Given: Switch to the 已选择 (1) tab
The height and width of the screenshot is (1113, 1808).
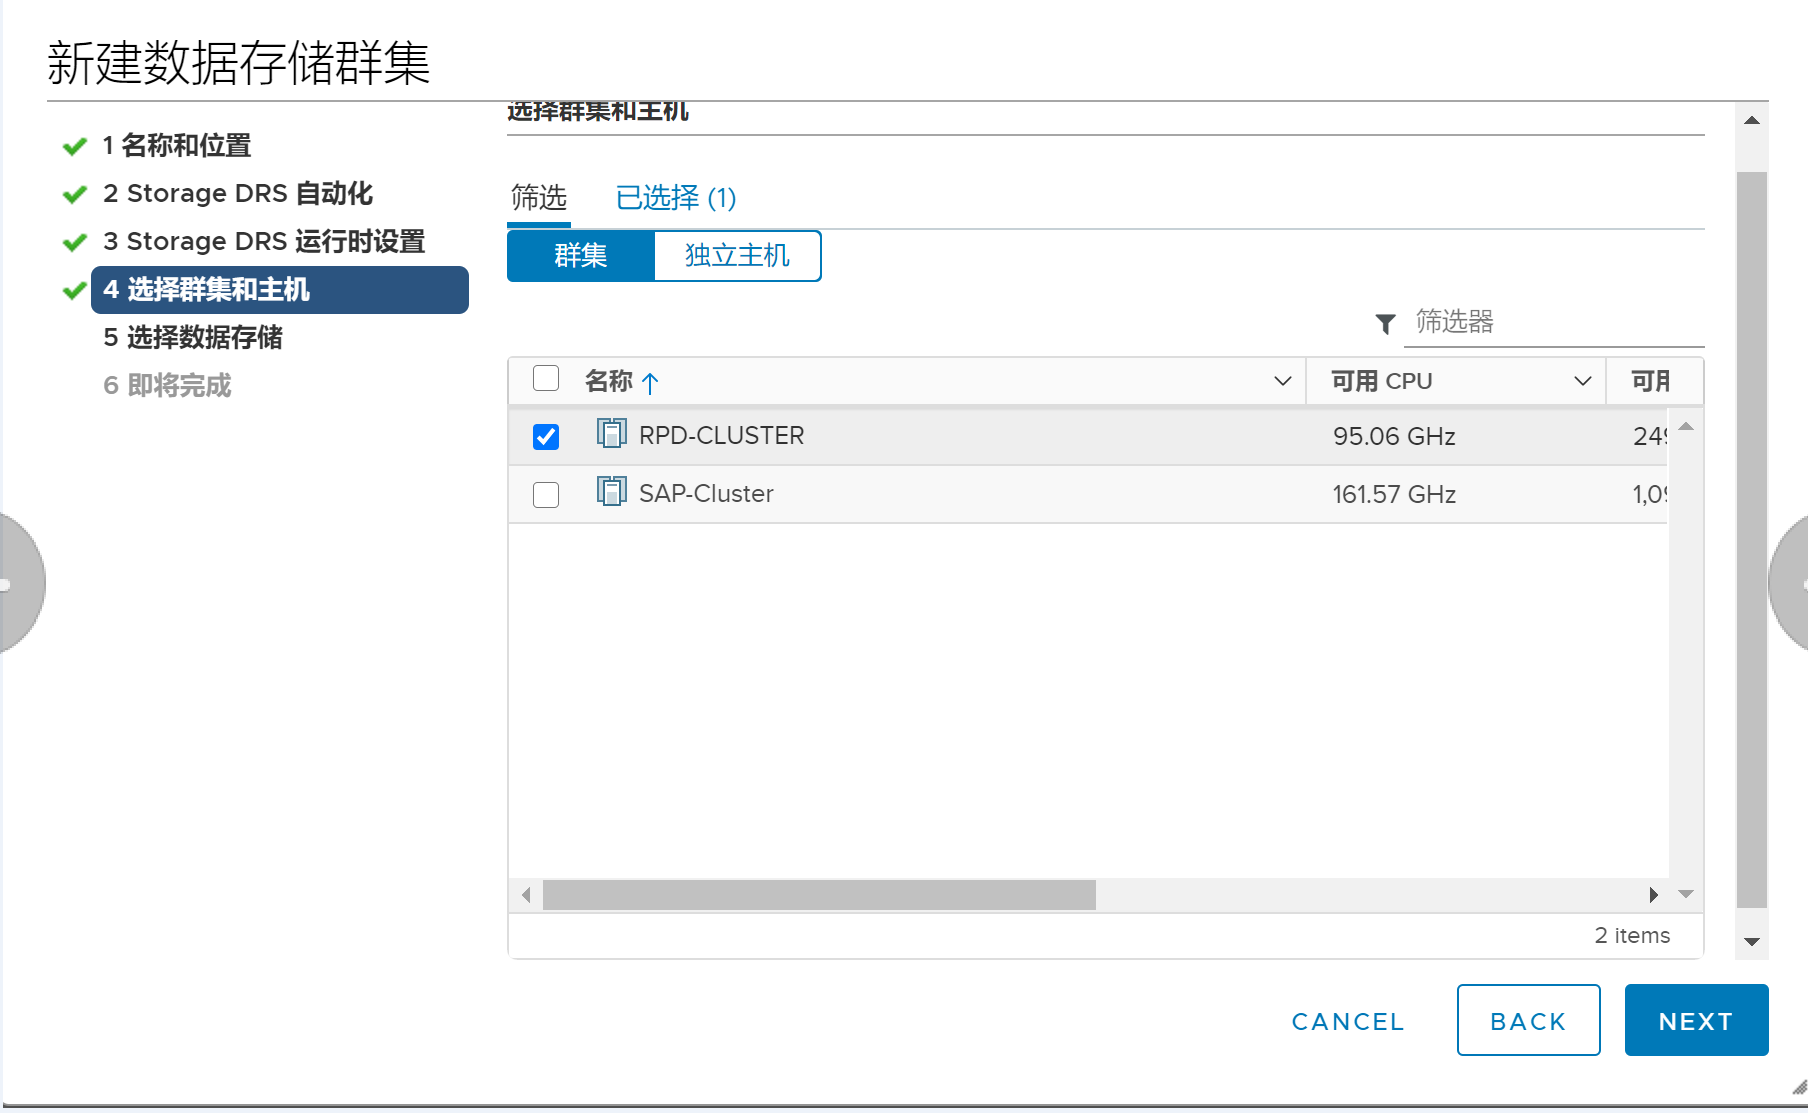Looking at the screenshot, I should (x=673, y=198).
